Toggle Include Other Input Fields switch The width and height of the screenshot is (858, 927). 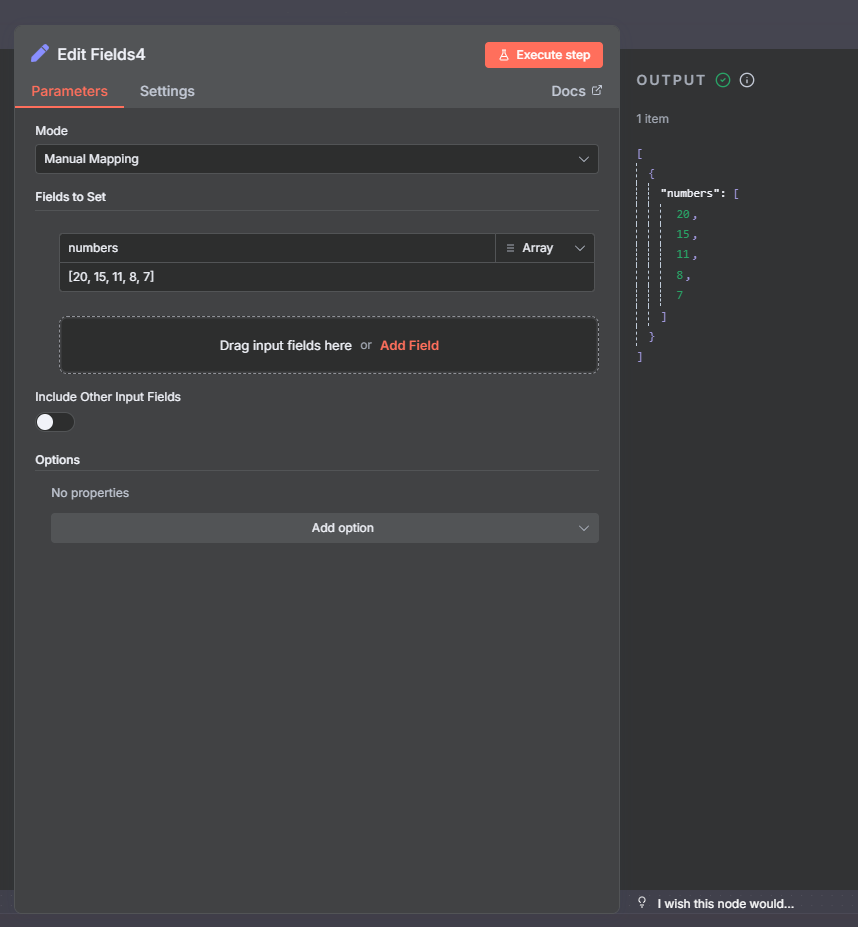(55, 422)
